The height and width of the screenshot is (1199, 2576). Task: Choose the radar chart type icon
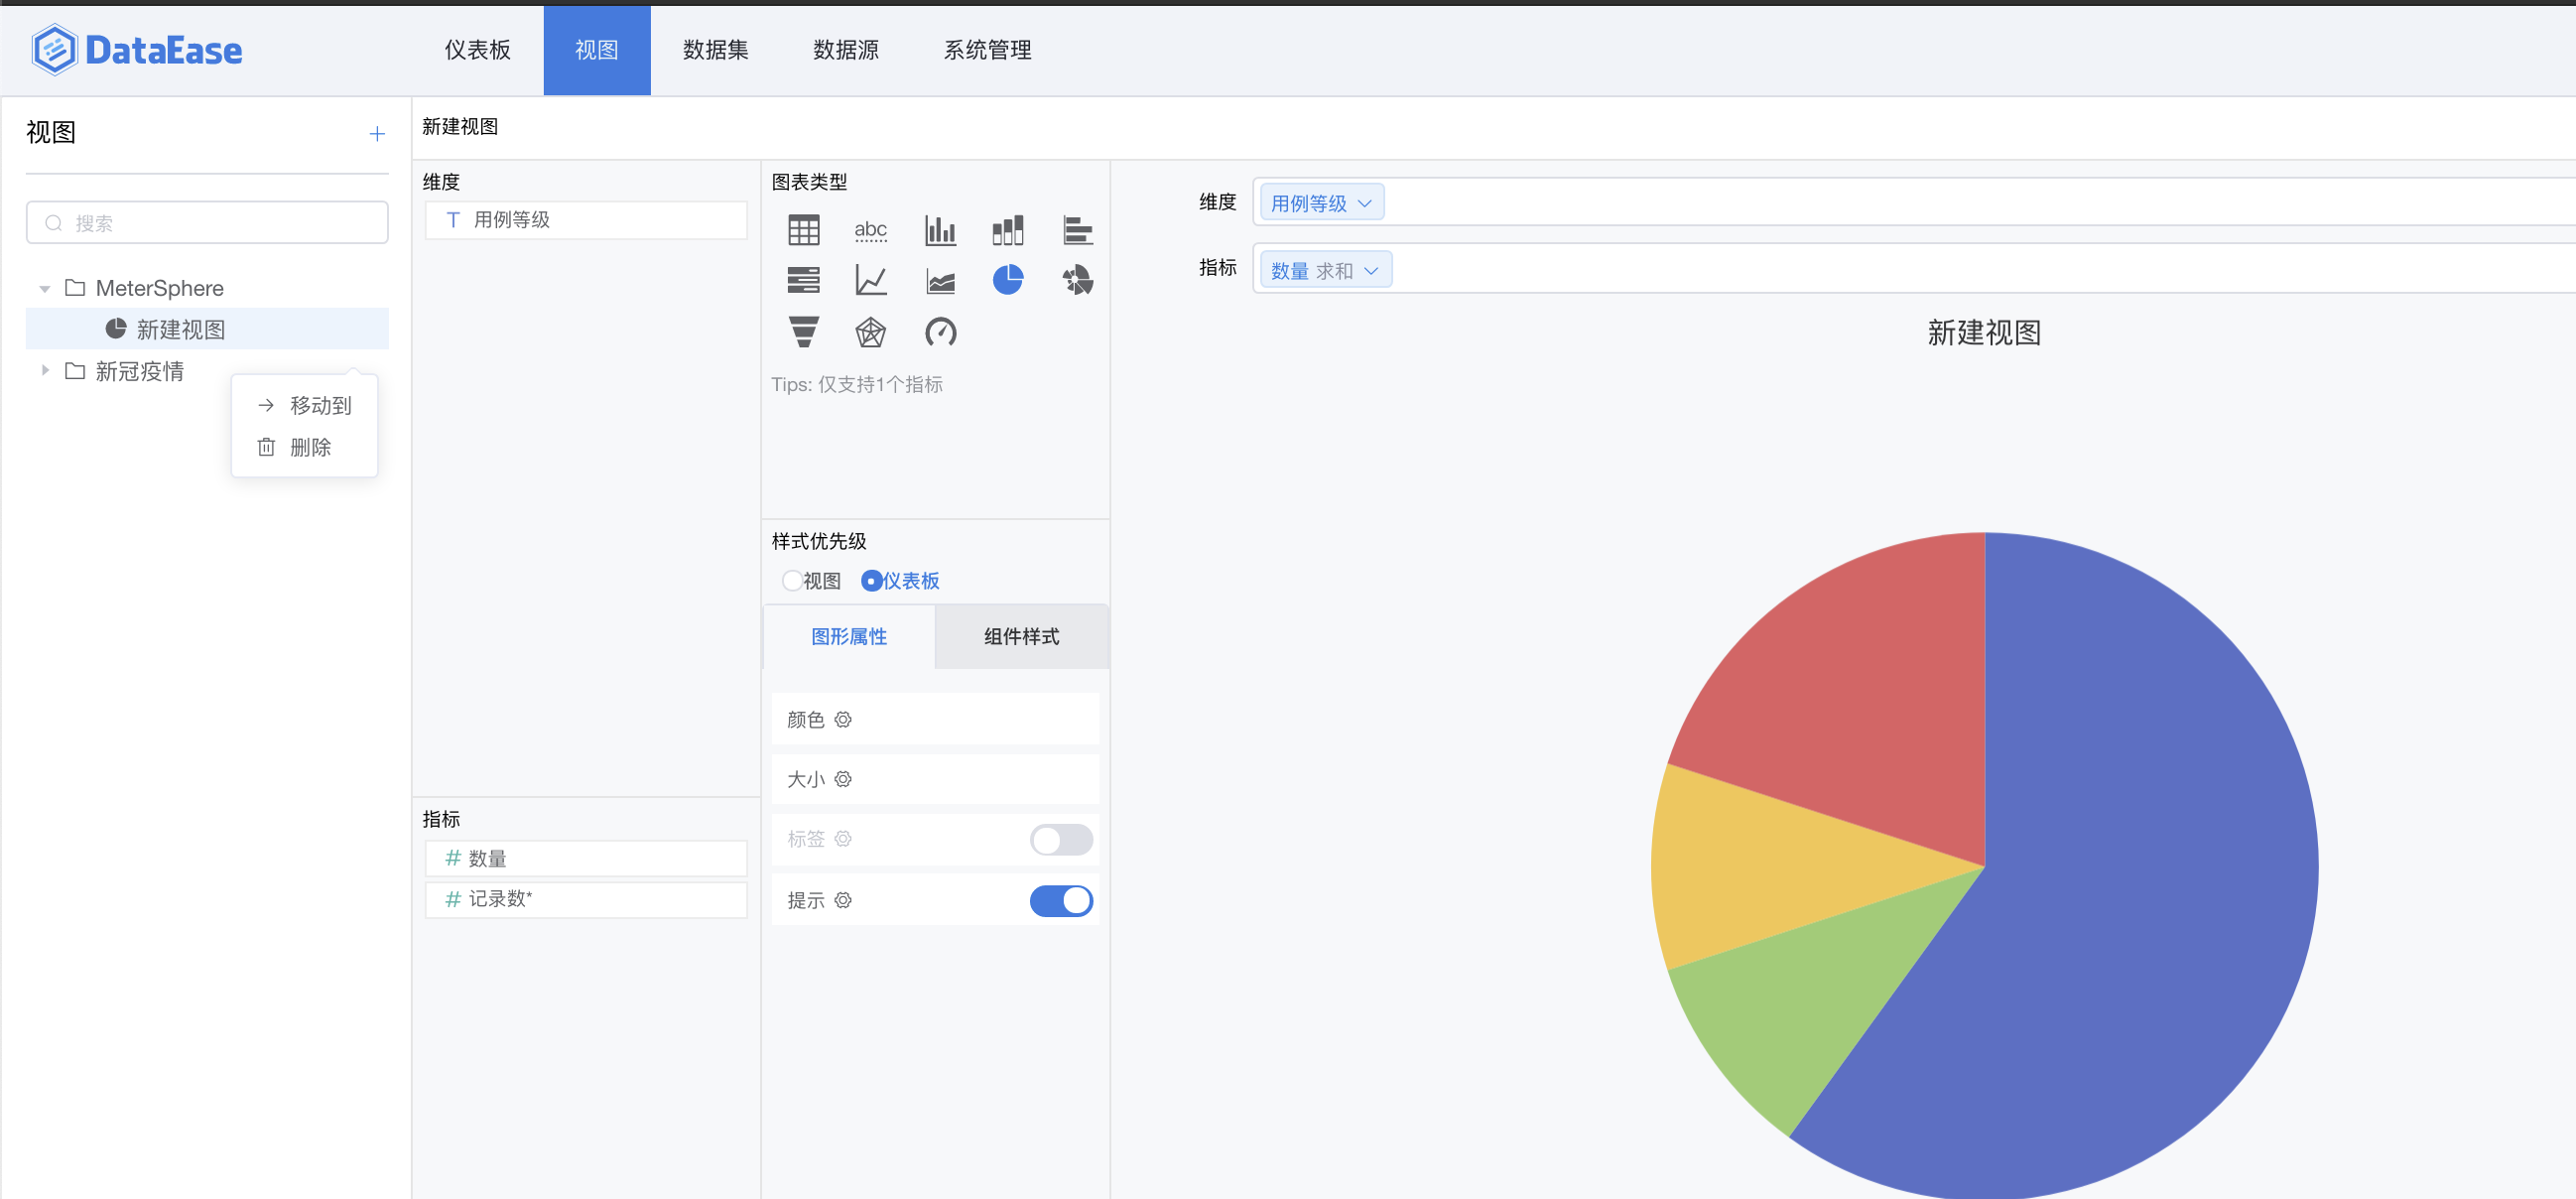point(870,332)
